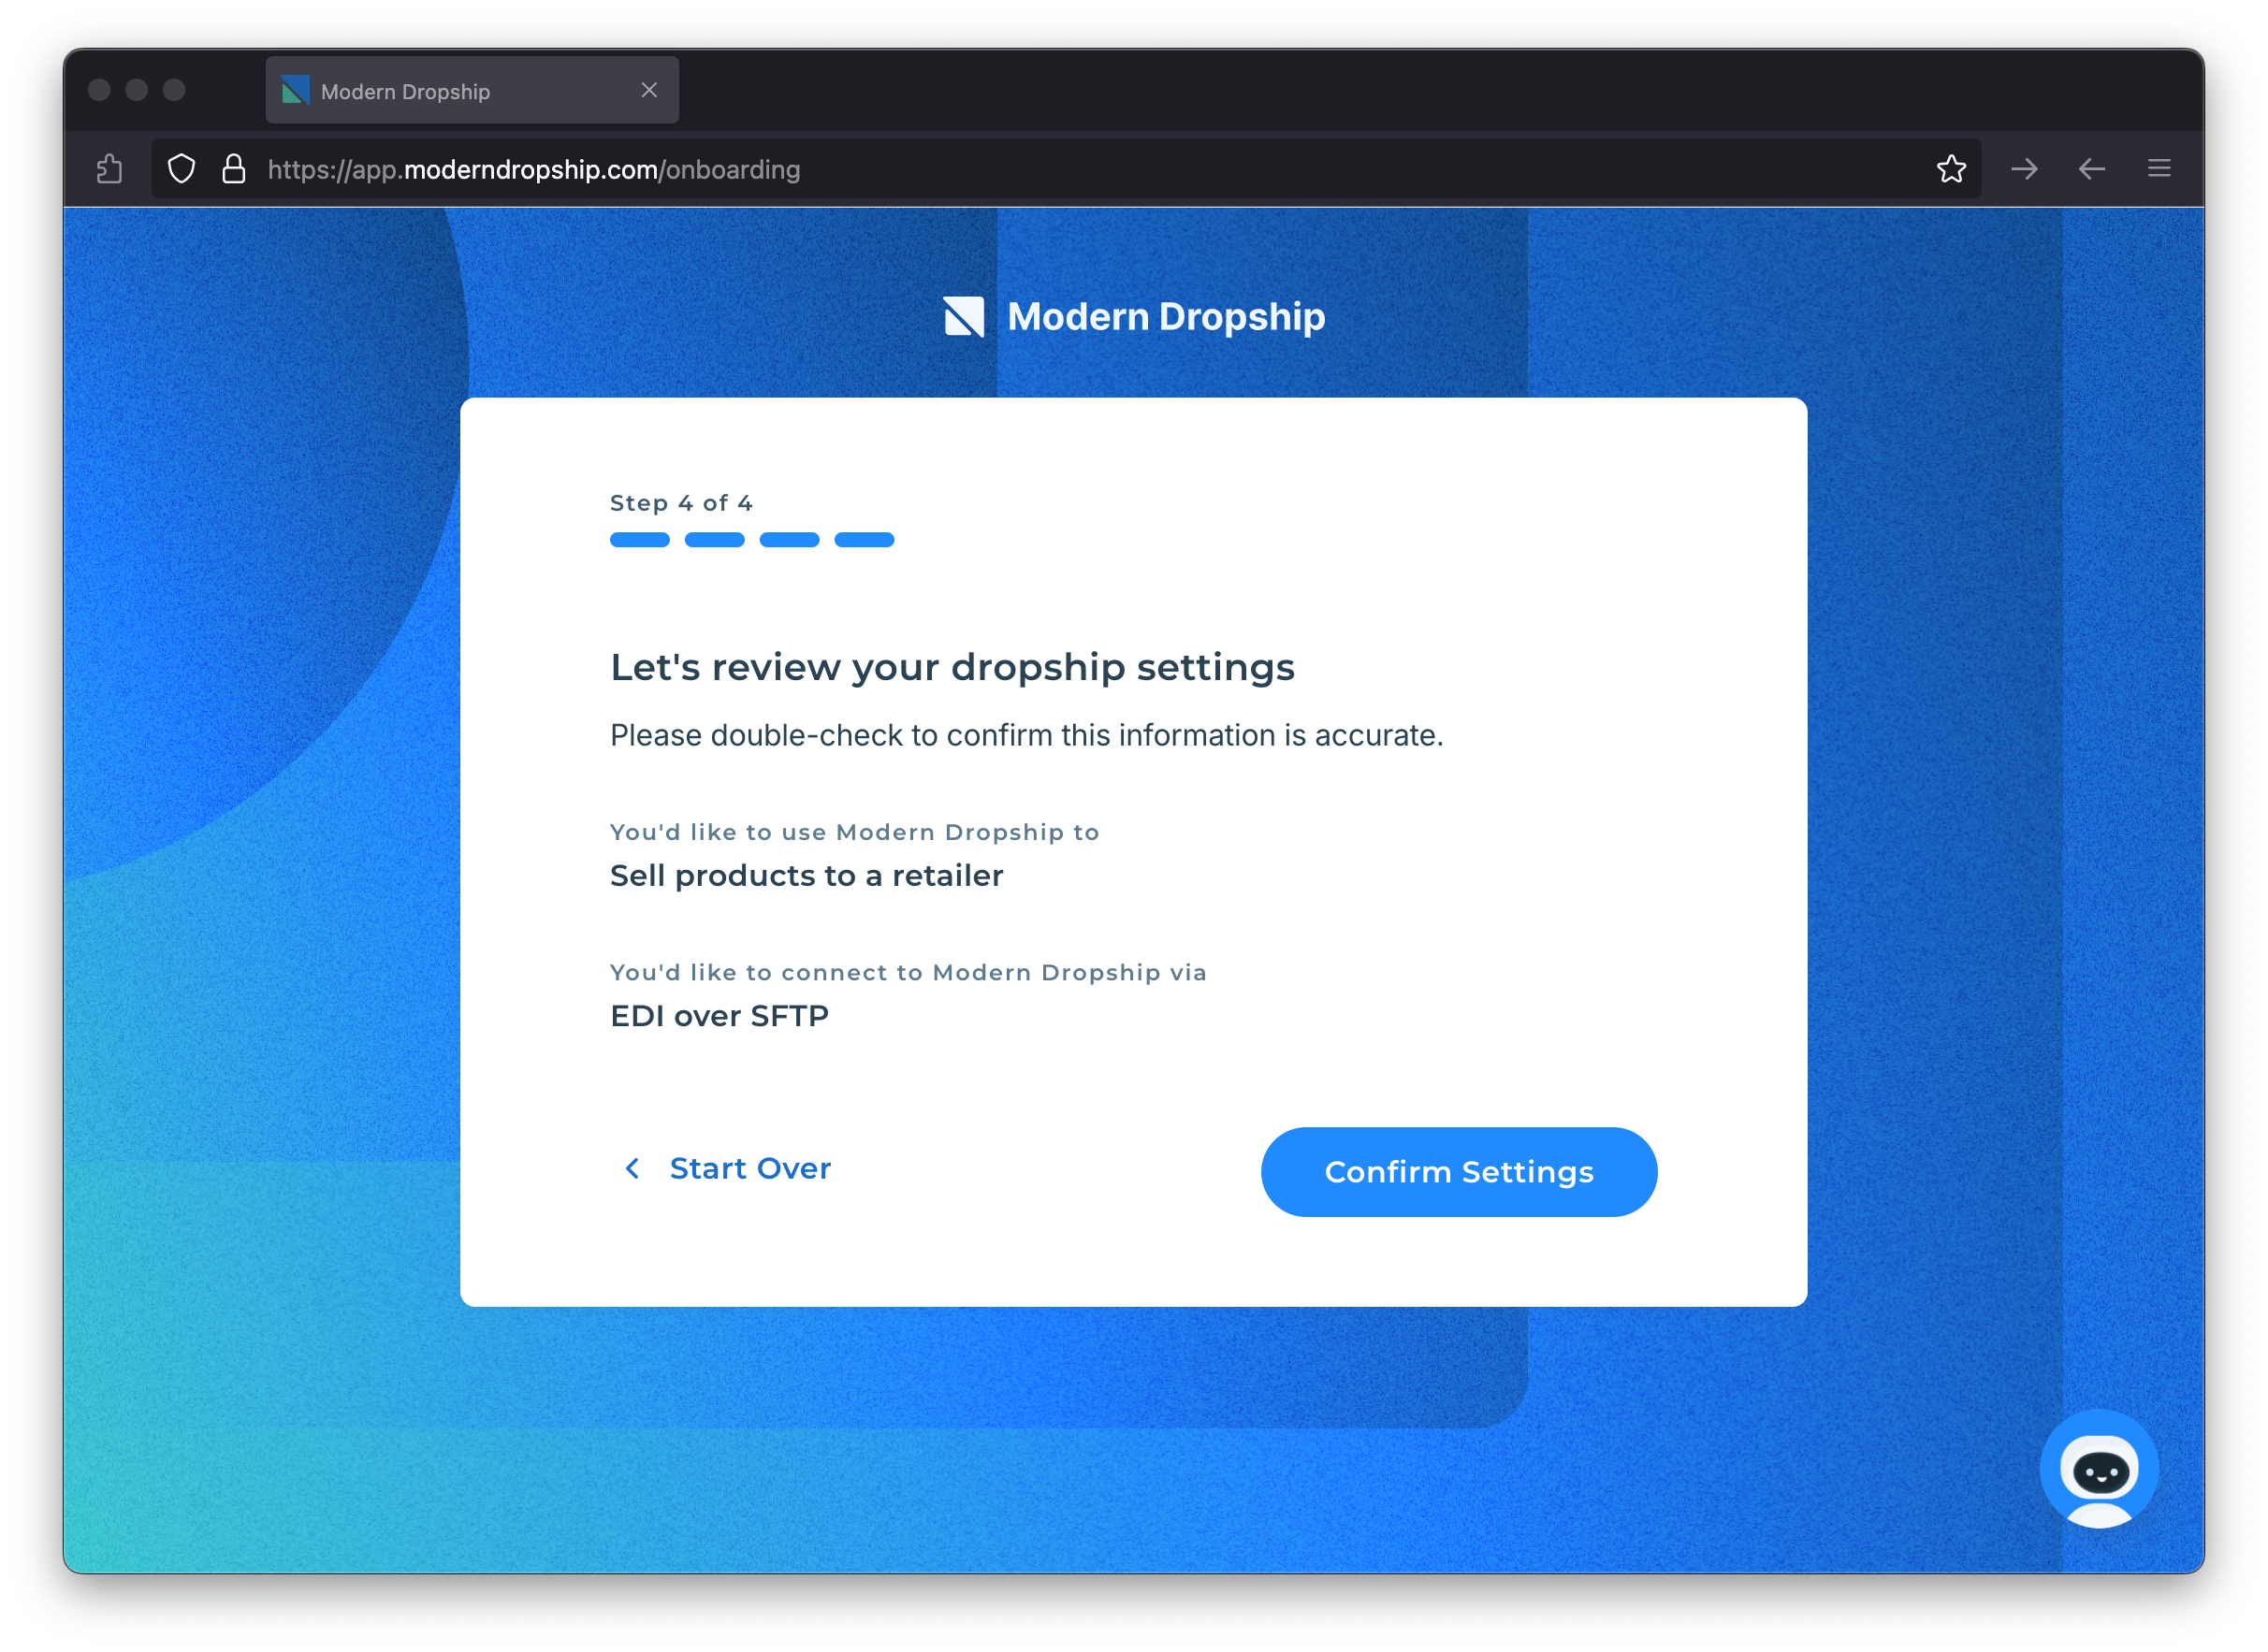Image resolution: width=2268 pixels, height=1652 pixels.
Task: Click the bookmark/star icon in browser
Action: (1953, 169)
